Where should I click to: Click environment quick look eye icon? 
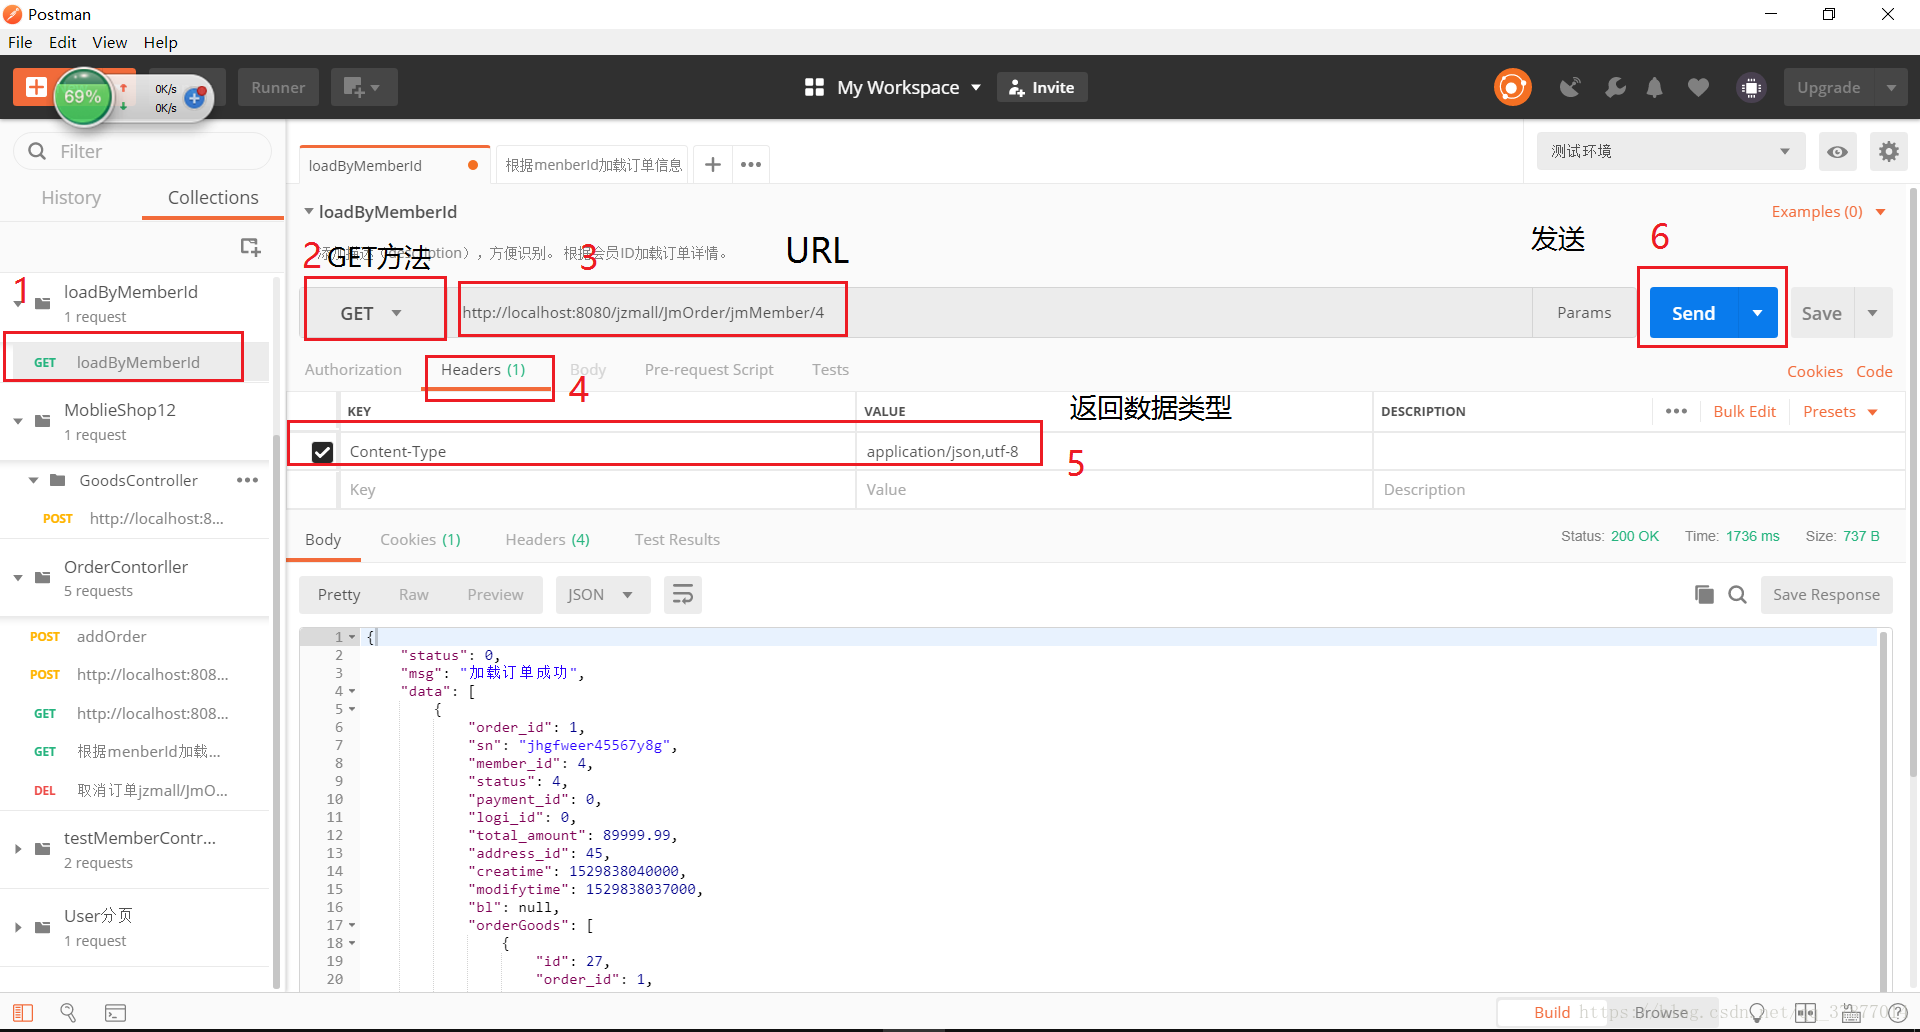1837,152
